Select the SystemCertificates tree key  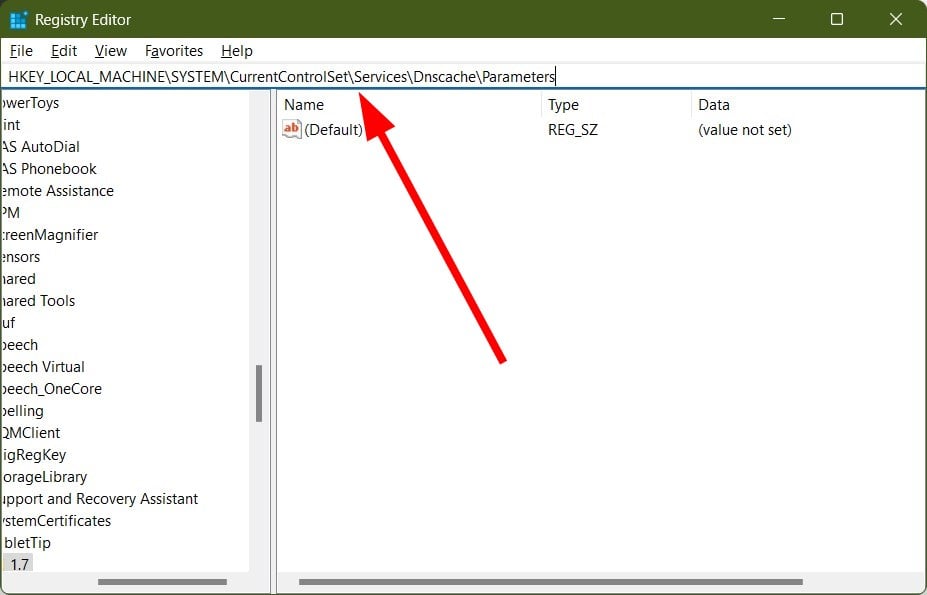tap(56, 521)
